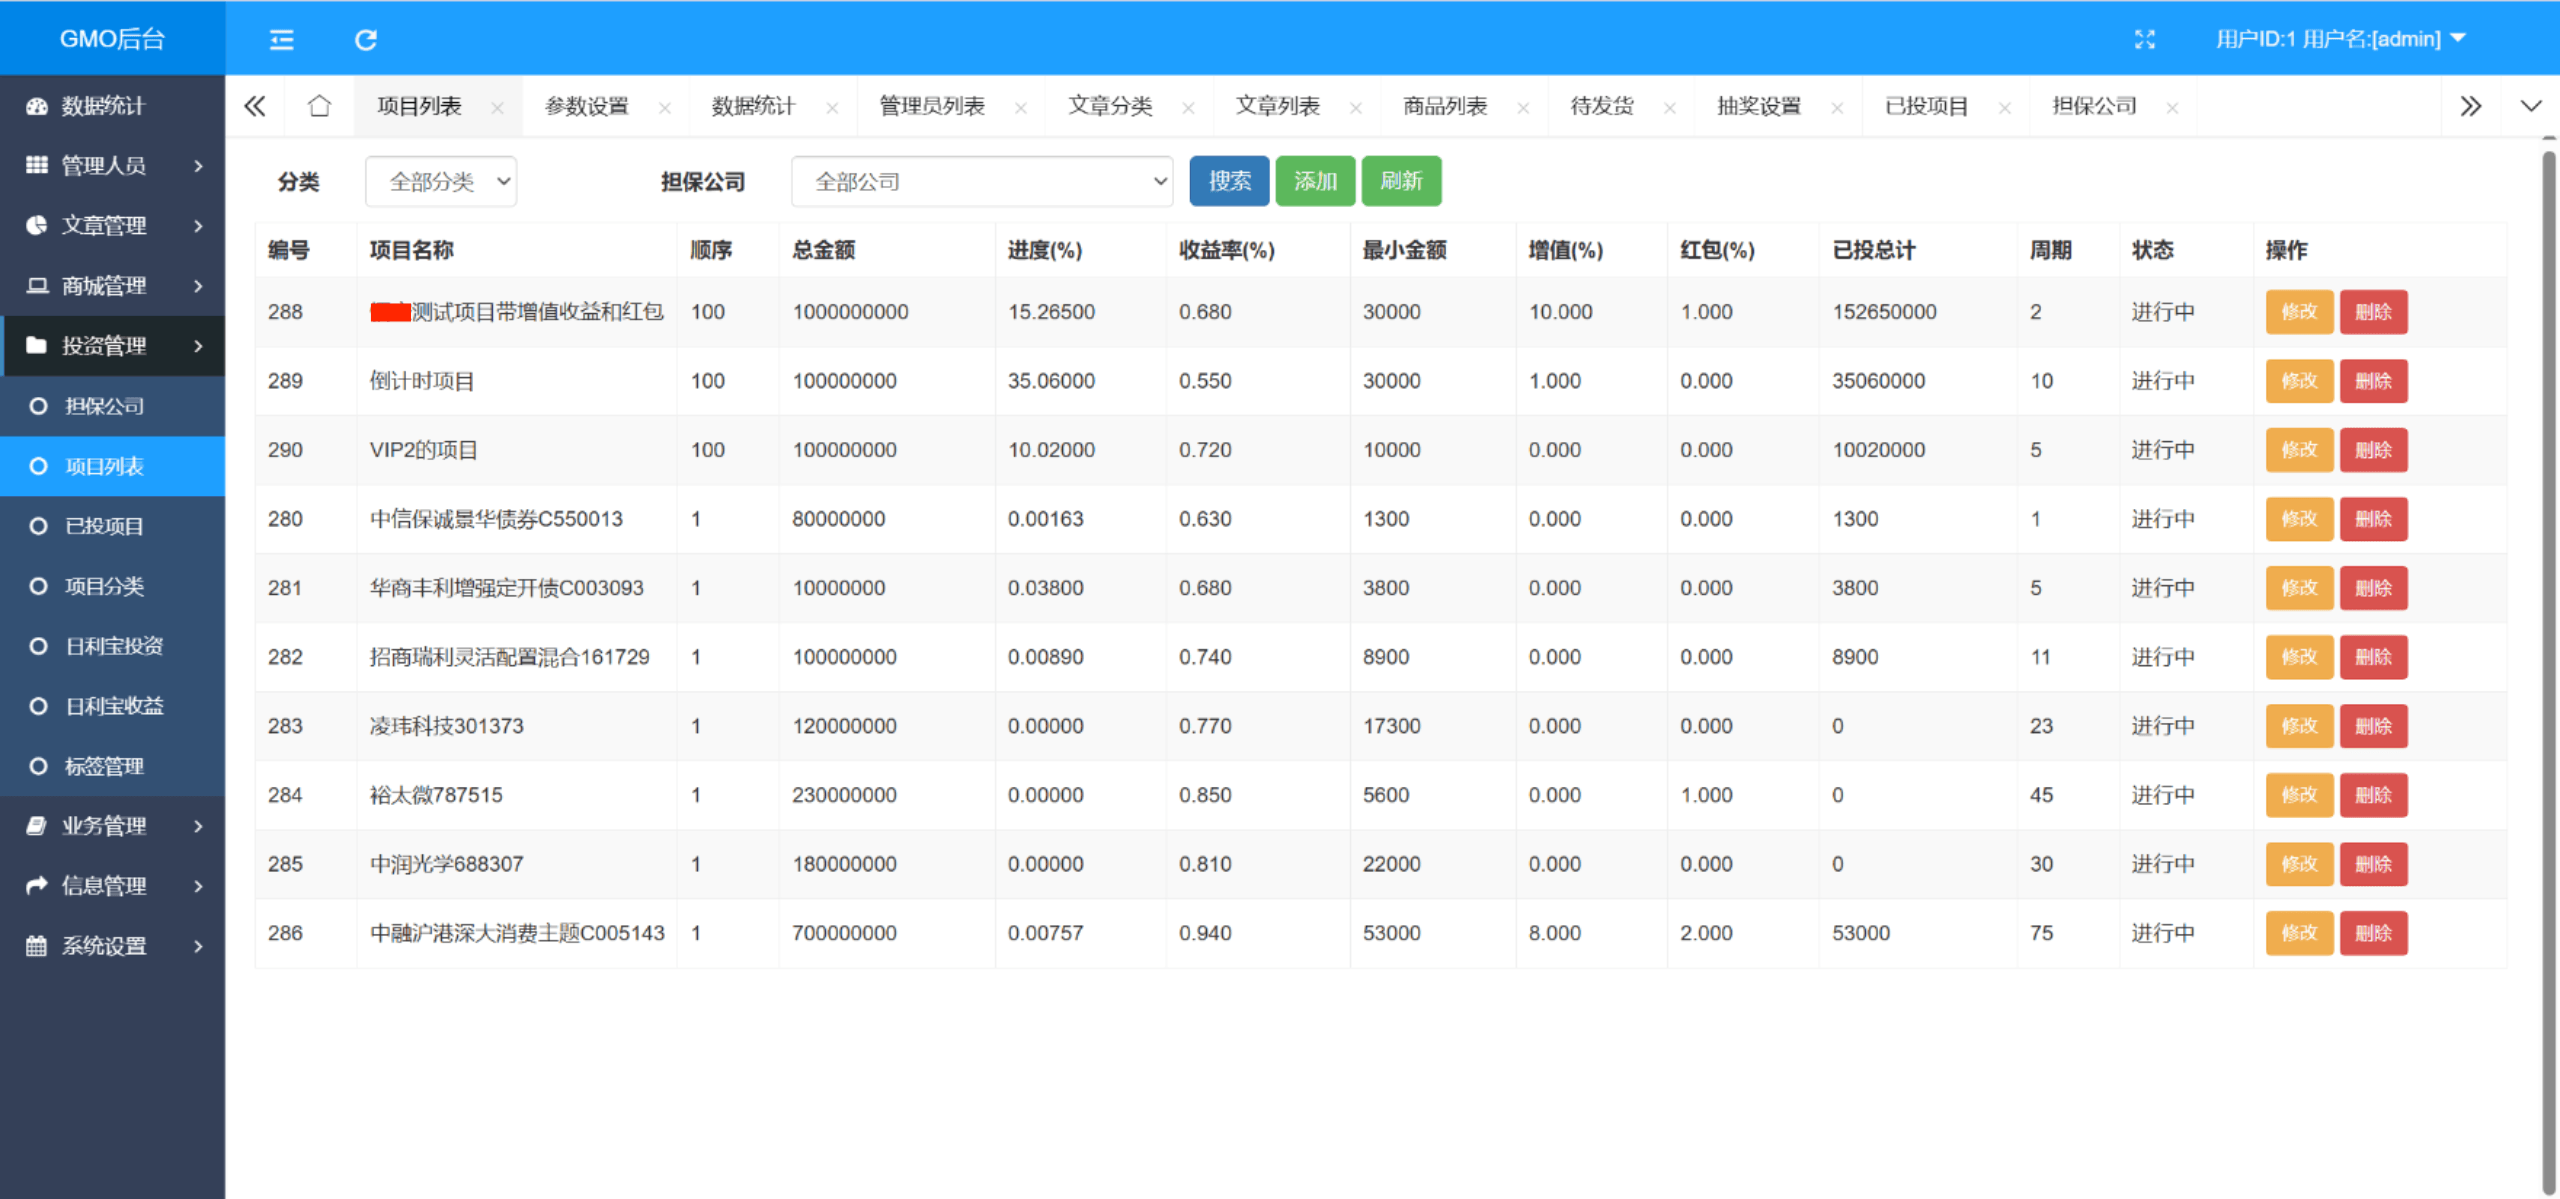Close the 参数设置 tab
Viewport: 2560px width, 1199px height.
pyautogui.click(x=665, y=108)
